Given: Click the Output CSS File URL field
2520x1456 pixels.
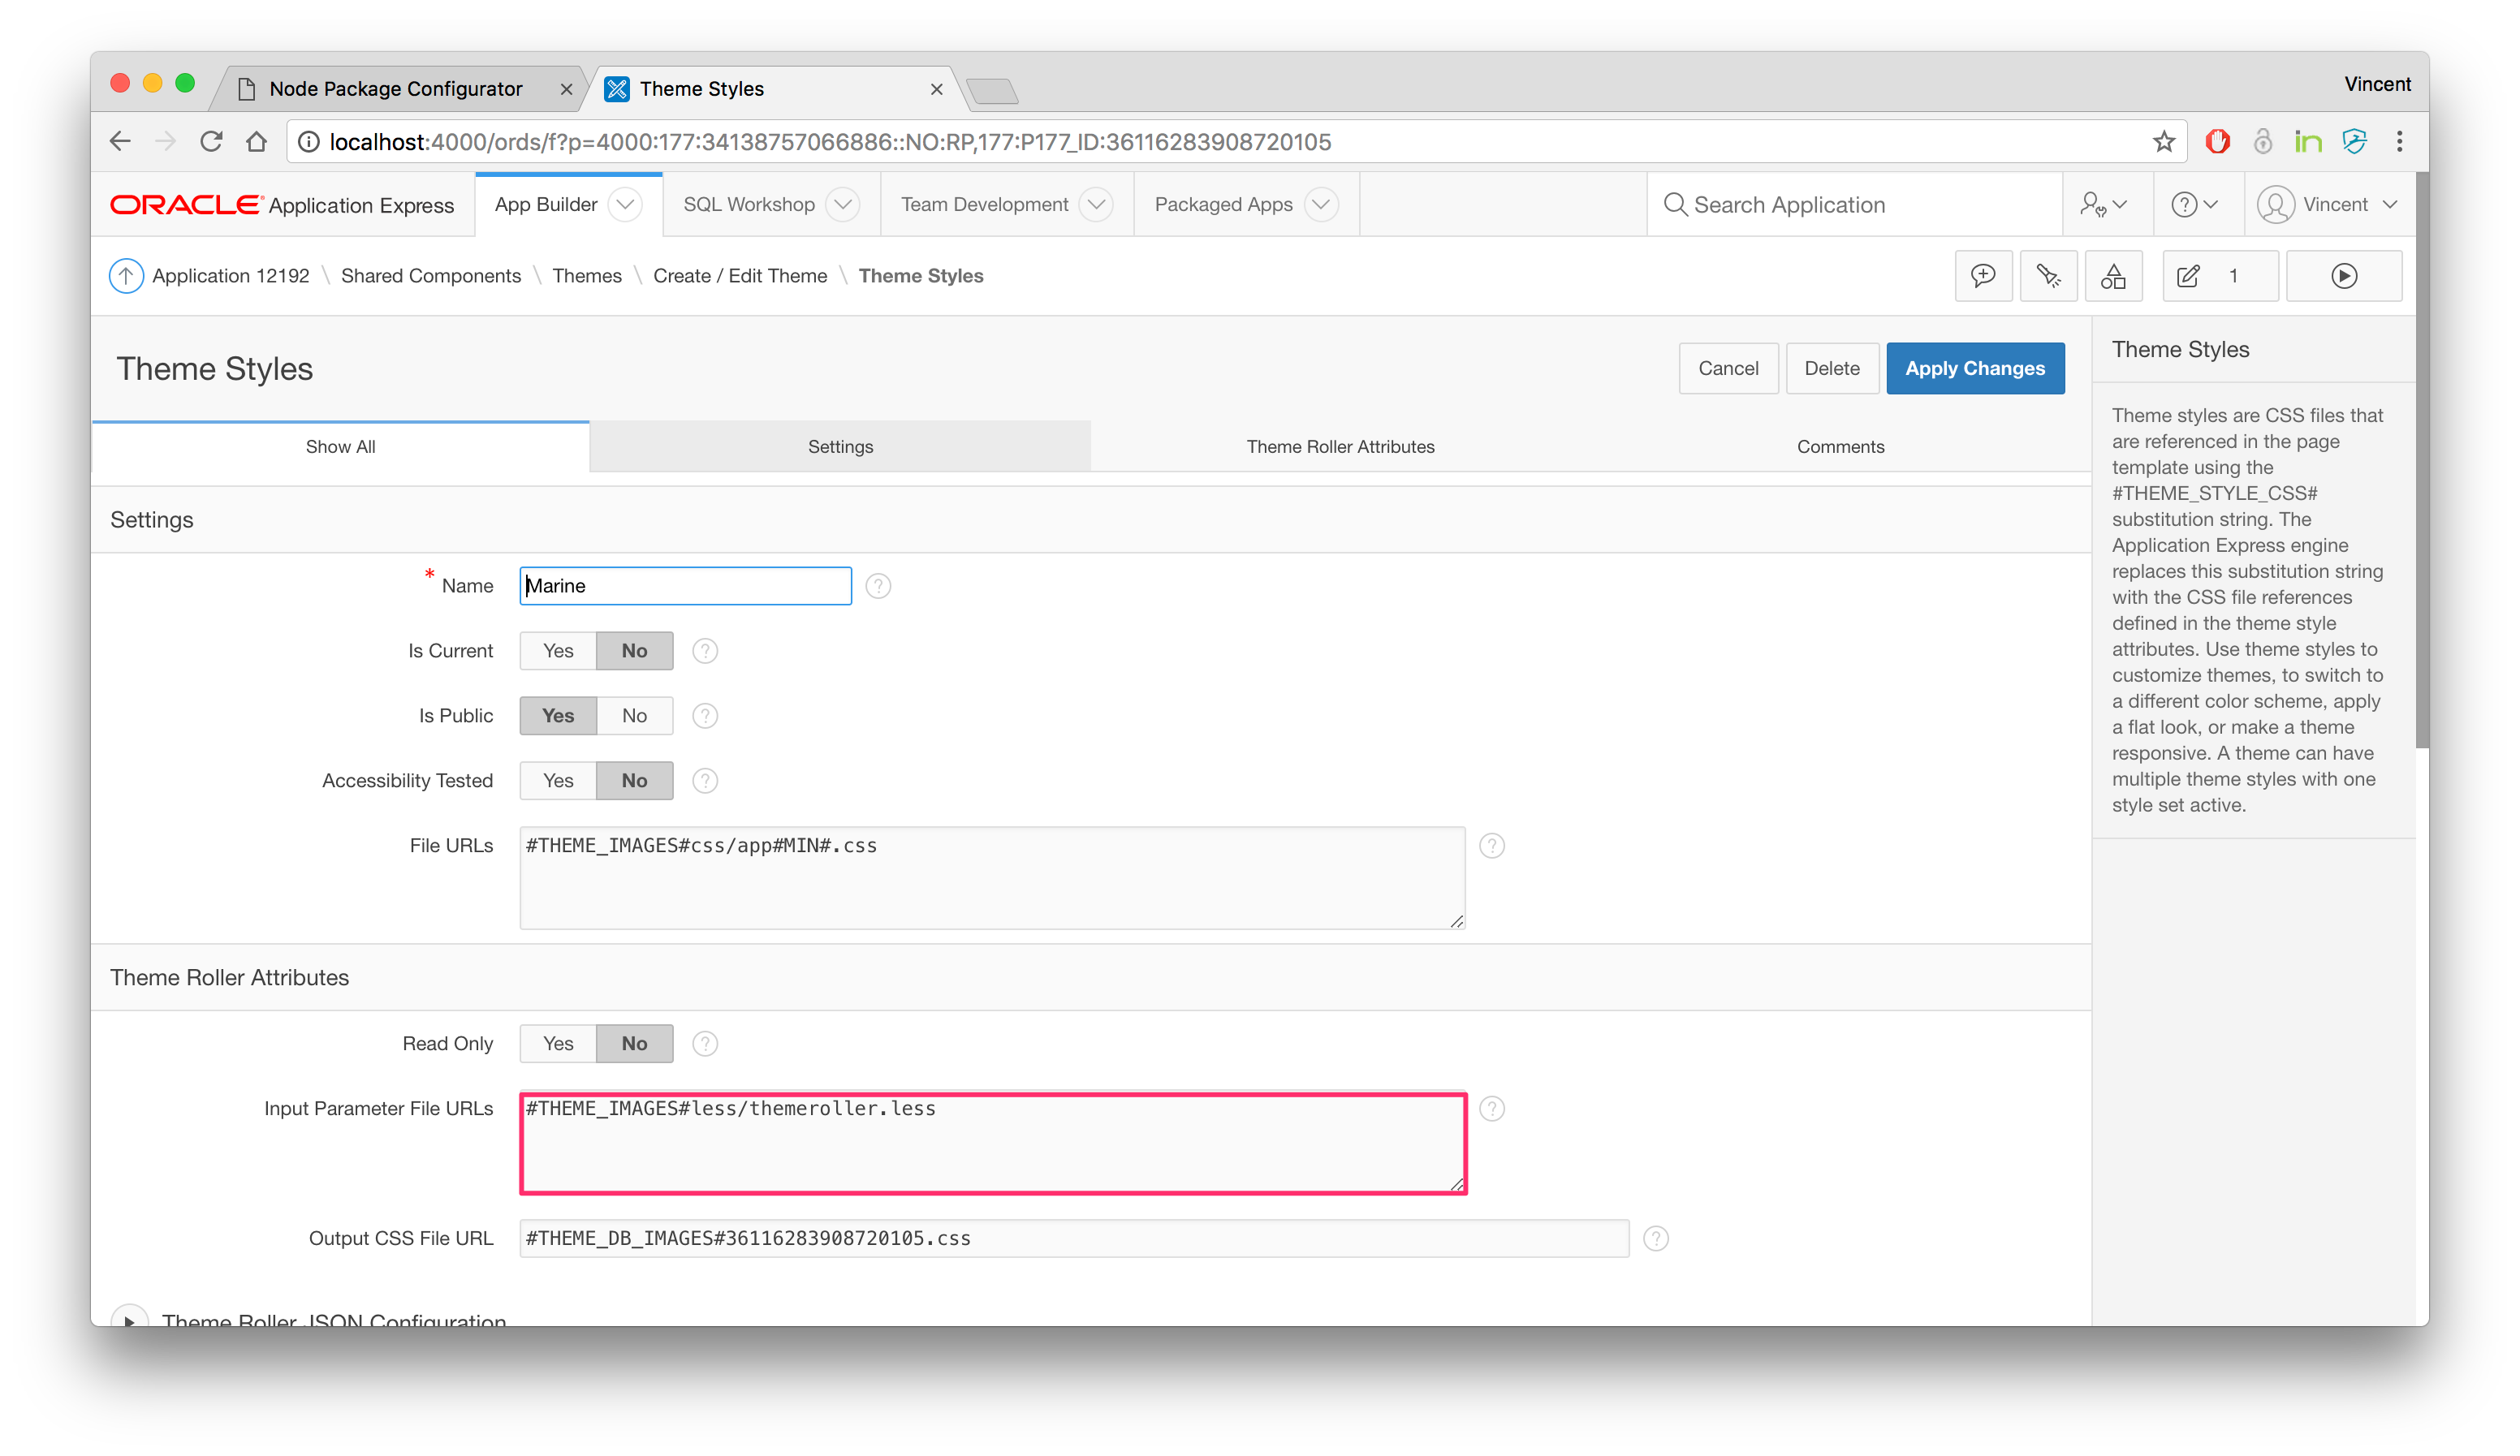Looking at the screenshot, I should (x=1074, y=1239).
